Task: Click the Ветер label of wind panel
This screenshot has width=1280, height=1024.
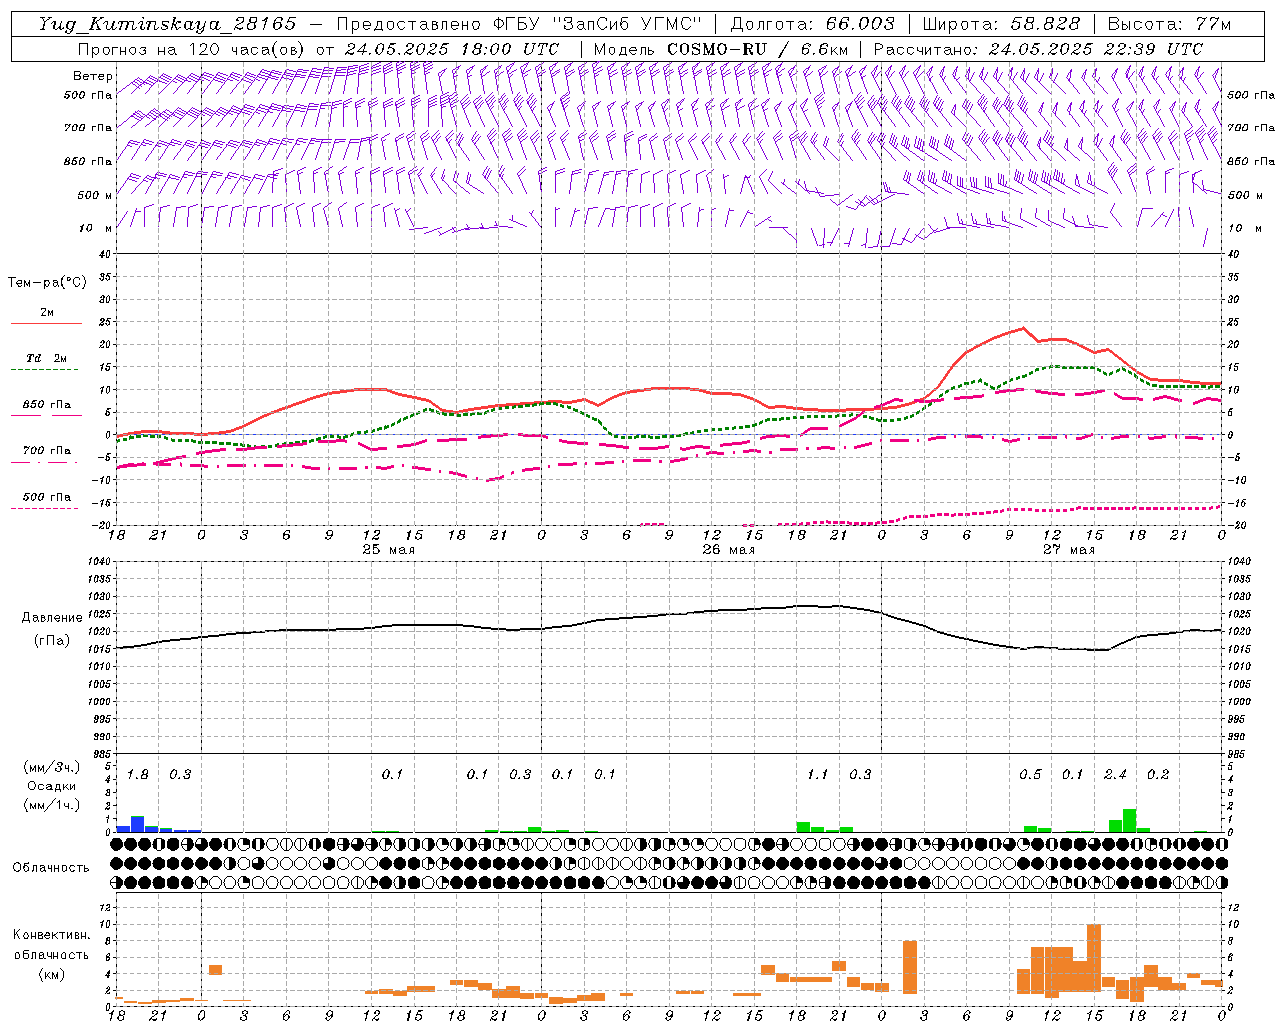Action: [x=93, y=76]
